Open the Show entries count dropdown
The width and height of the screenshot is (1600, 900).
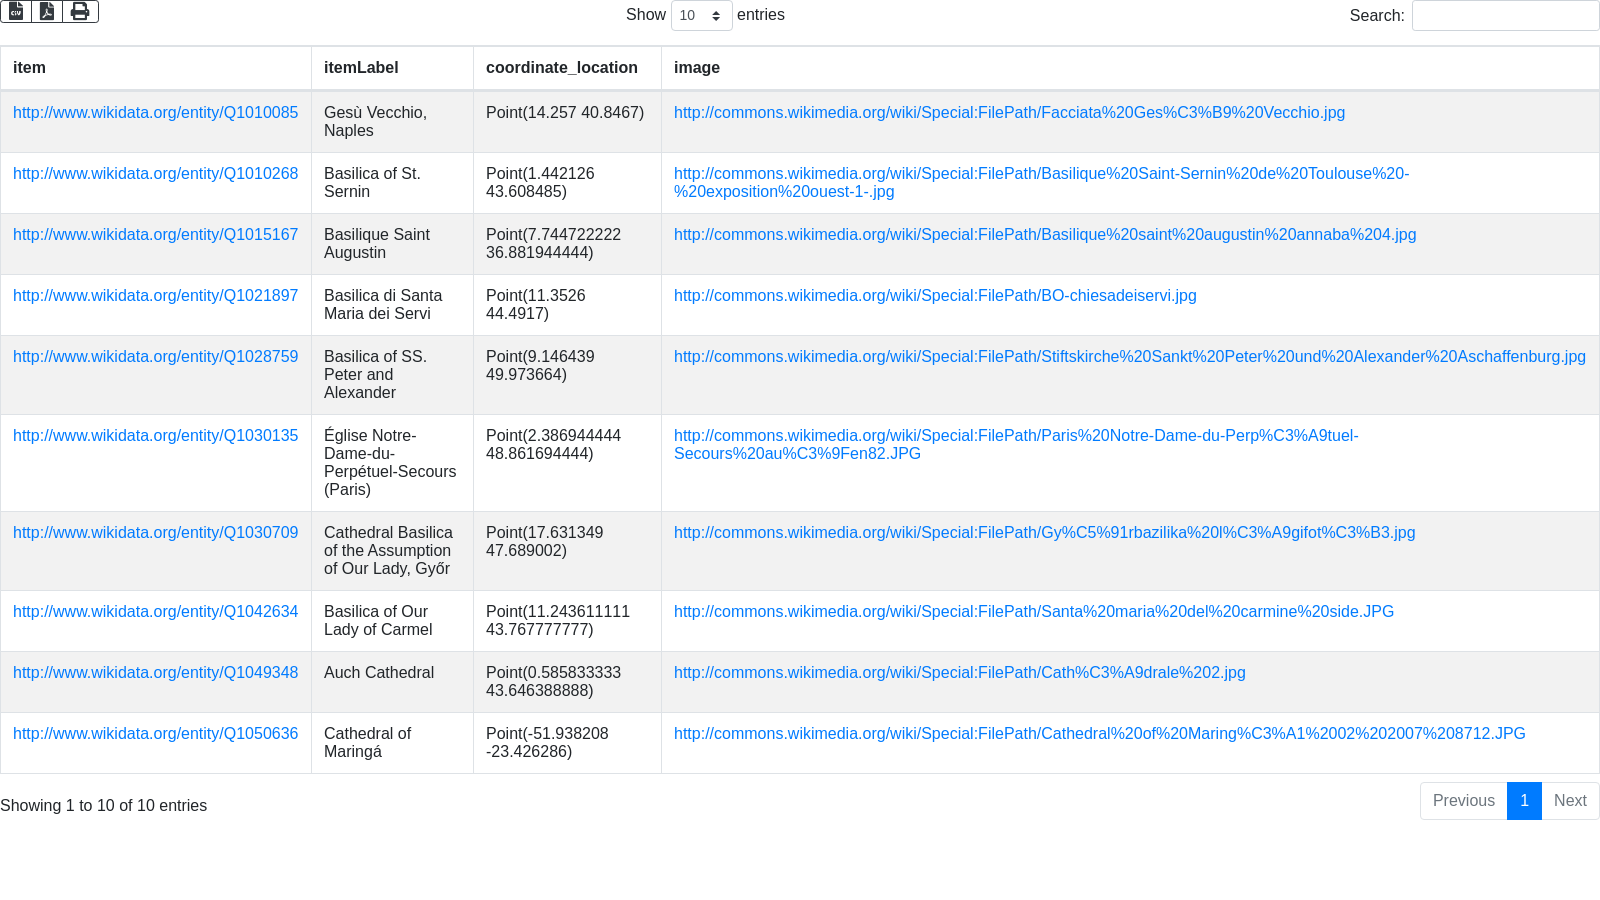[x=701, y=15]
